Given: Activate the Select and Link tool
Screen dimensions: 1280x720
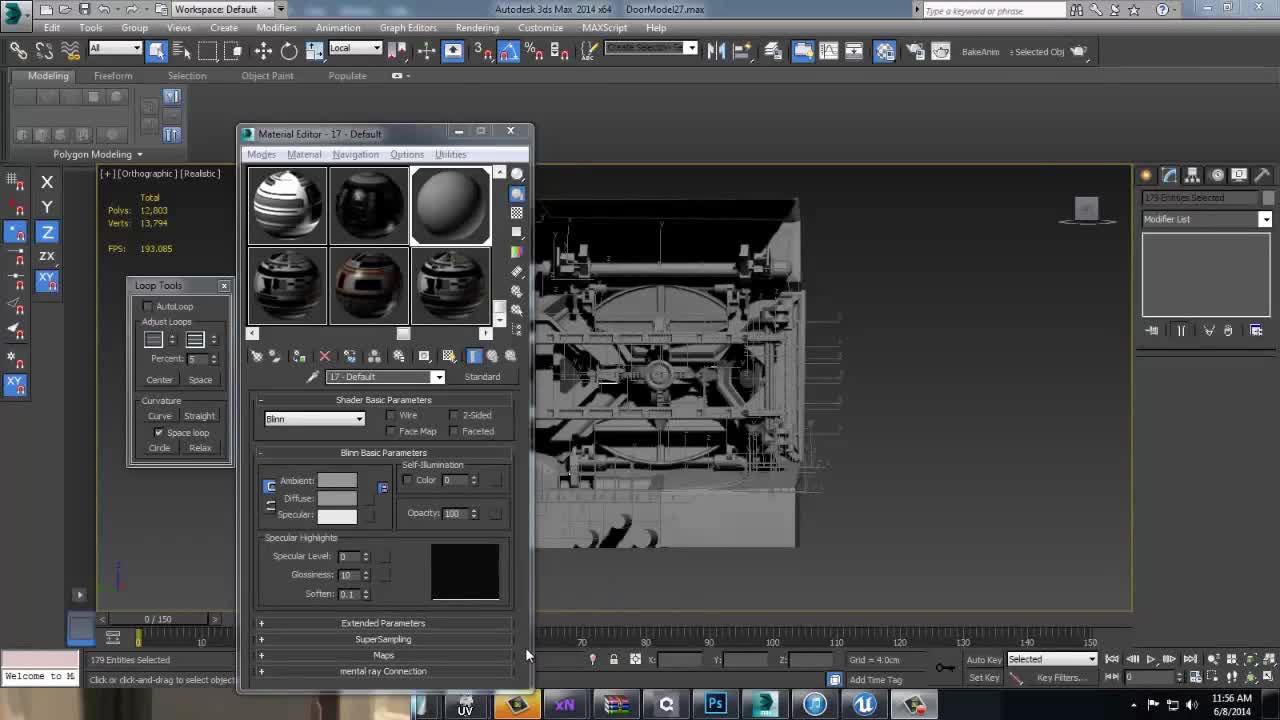Looking at the screenshot, I should [x=18, y=51].
